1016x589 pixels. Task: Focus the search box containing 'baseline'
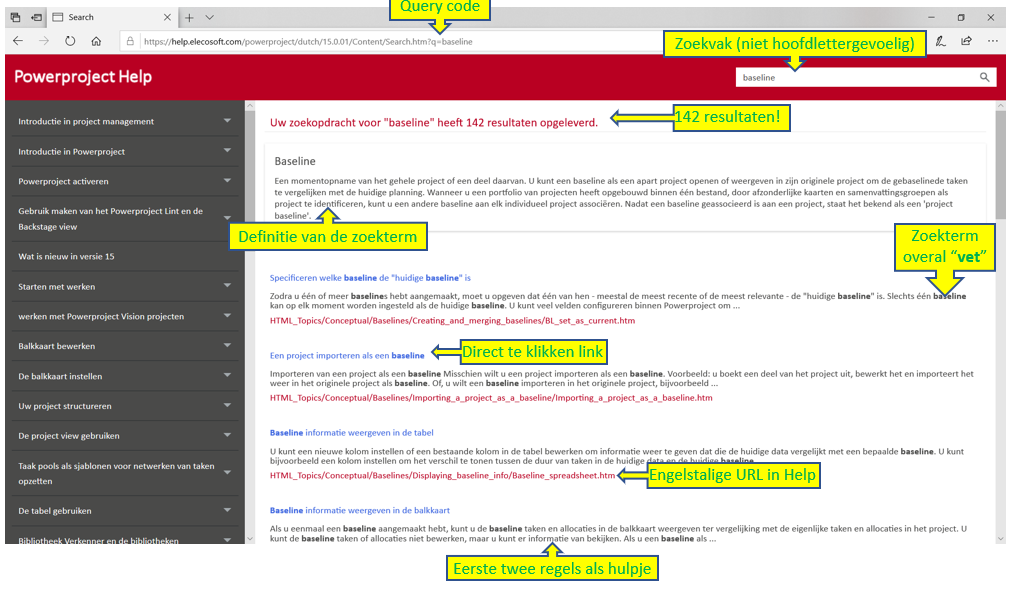855,78
